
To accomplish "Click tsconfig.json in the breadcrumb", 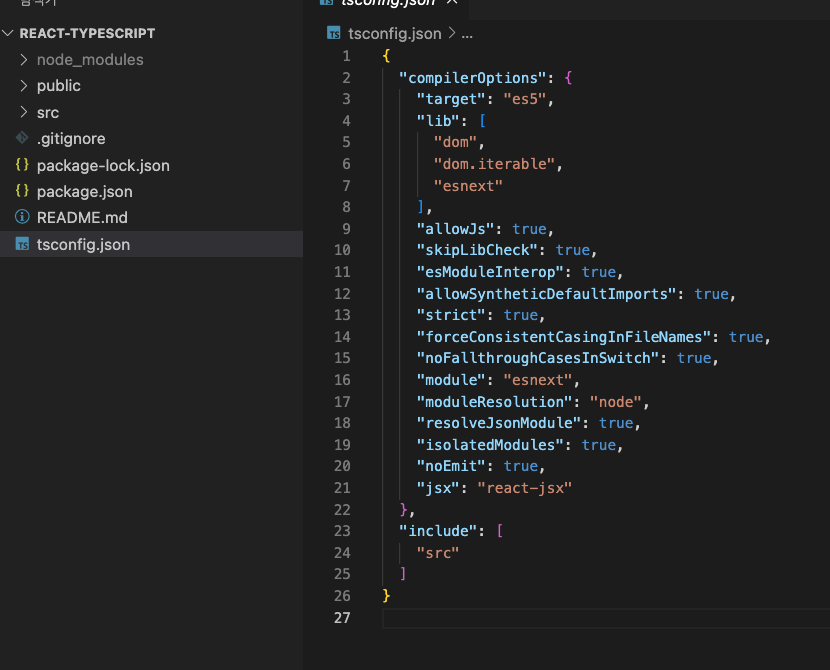I will pos(394,34).
